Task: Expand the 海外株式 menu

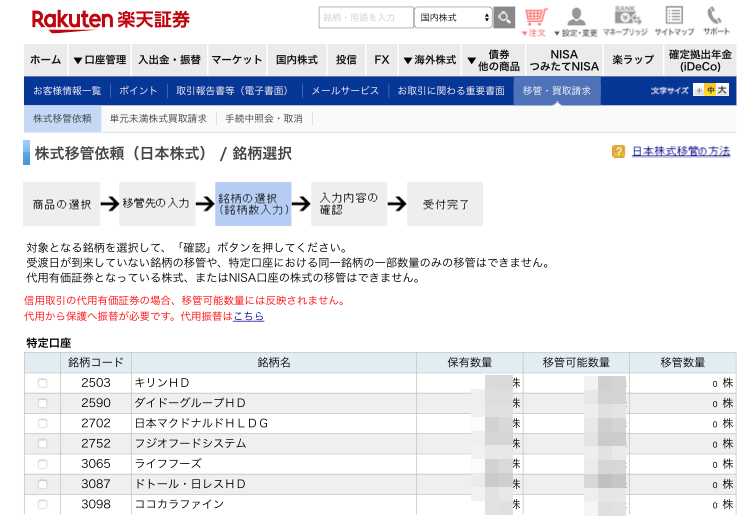Action: (430, 60)
